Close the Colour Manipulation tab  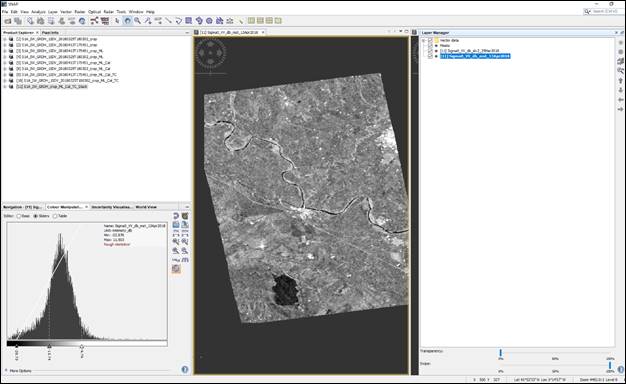pos(86,207)
